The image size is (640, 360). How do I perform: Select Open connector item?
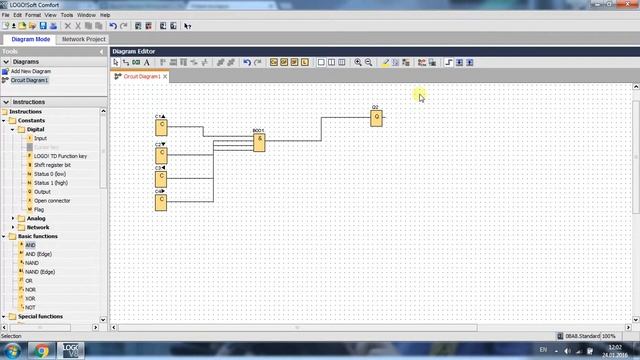point(52,201)
